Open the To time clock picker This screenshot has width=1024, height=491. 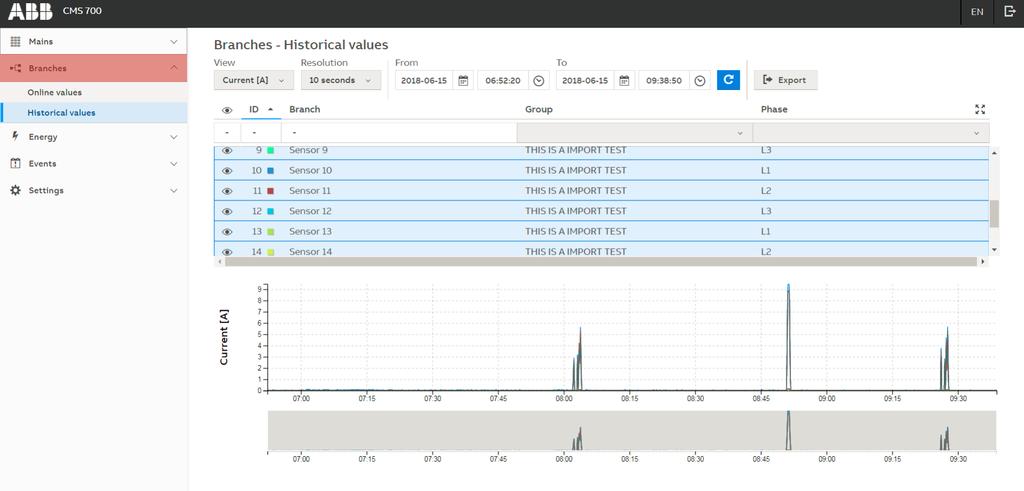pos(700,80)
